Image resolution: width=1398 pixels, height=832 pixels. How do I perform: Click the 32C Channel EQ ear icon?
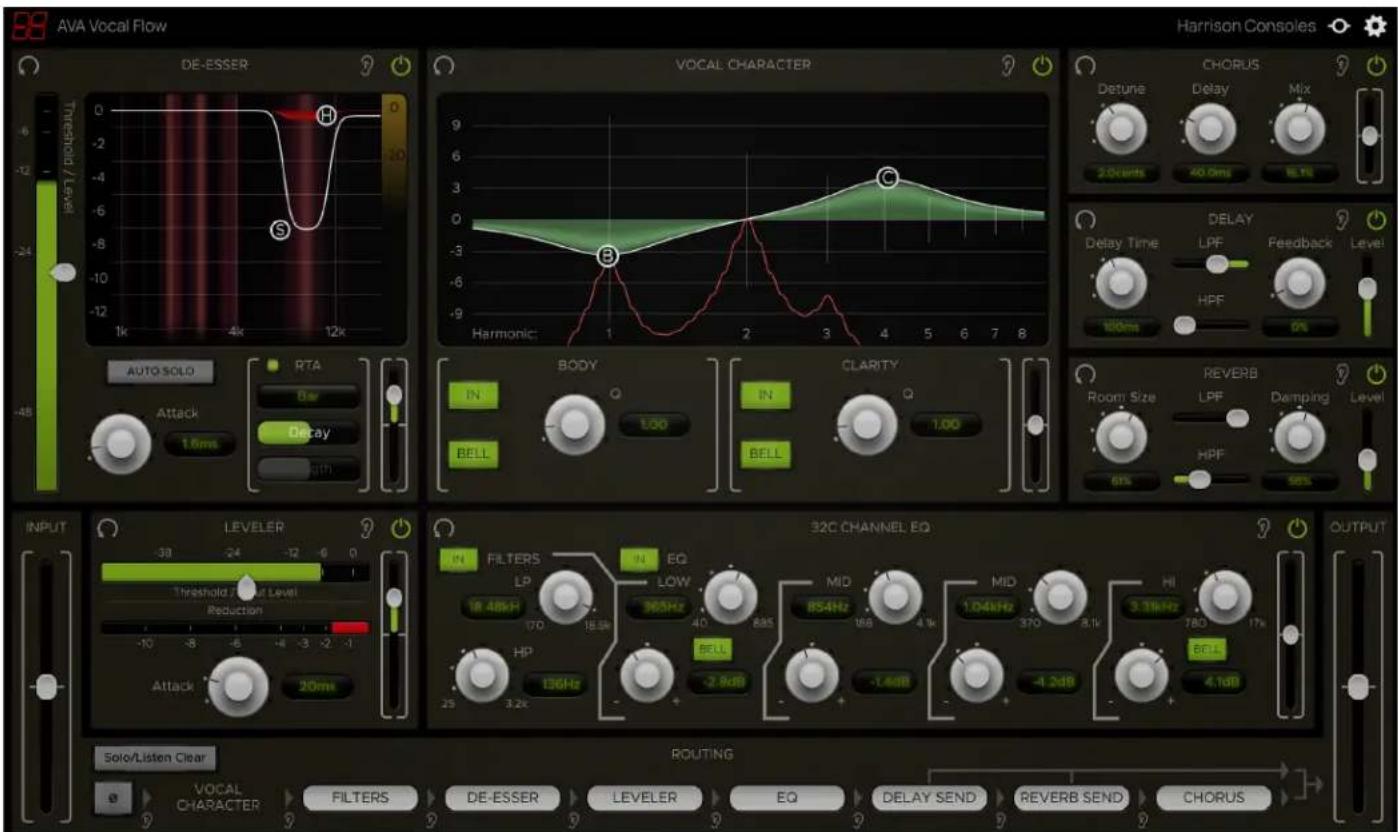coord(1264,528)
